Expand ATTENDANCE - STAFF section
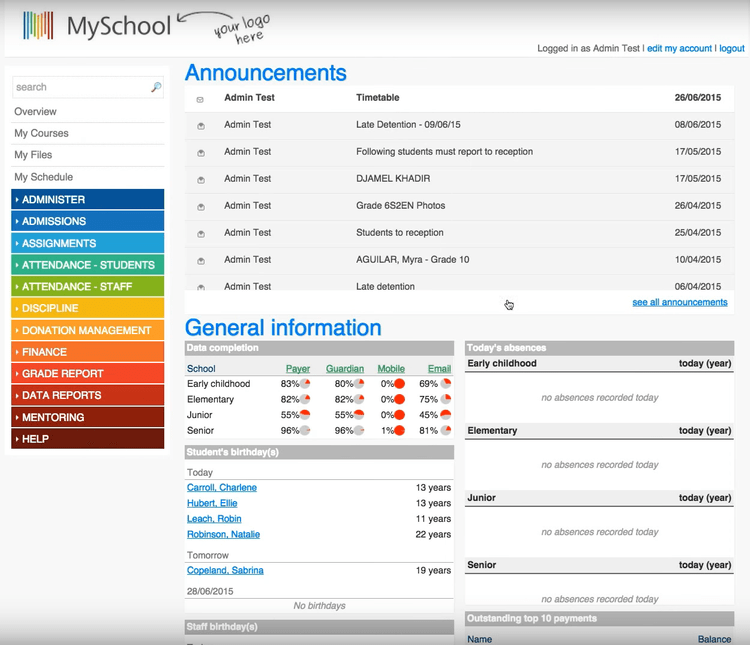 [x=88, y=286]
